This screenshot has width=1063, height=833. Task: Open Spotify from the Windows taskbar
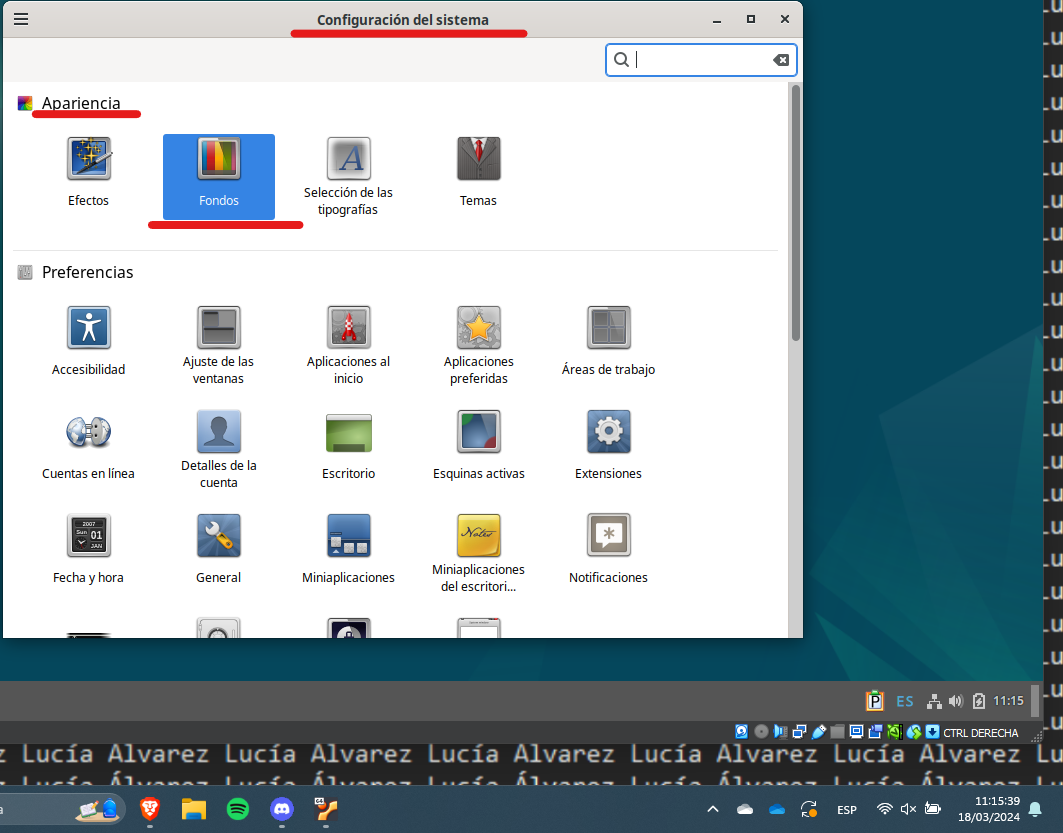coord(238,809)
